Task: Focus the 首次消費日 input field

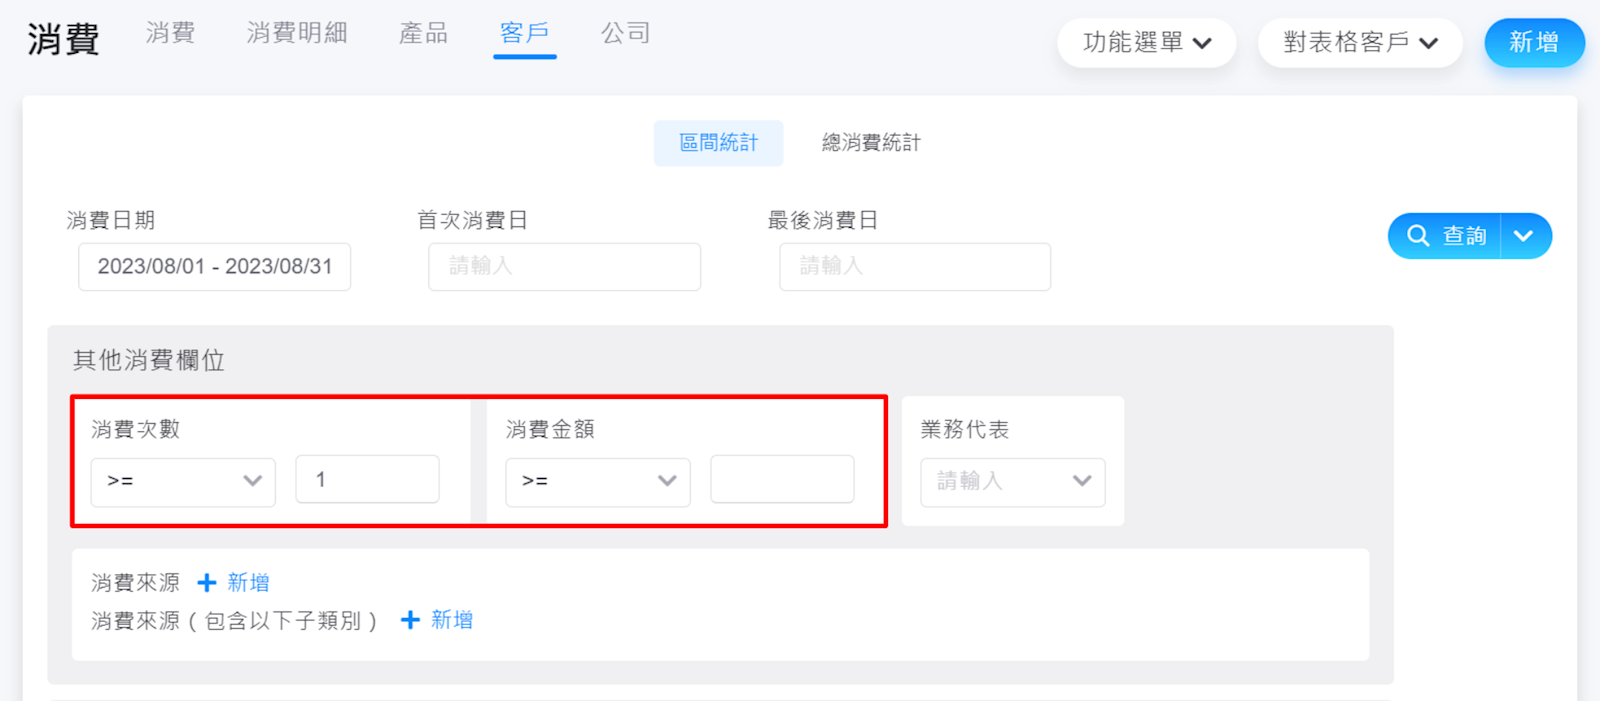Action: tap(564, 267)
